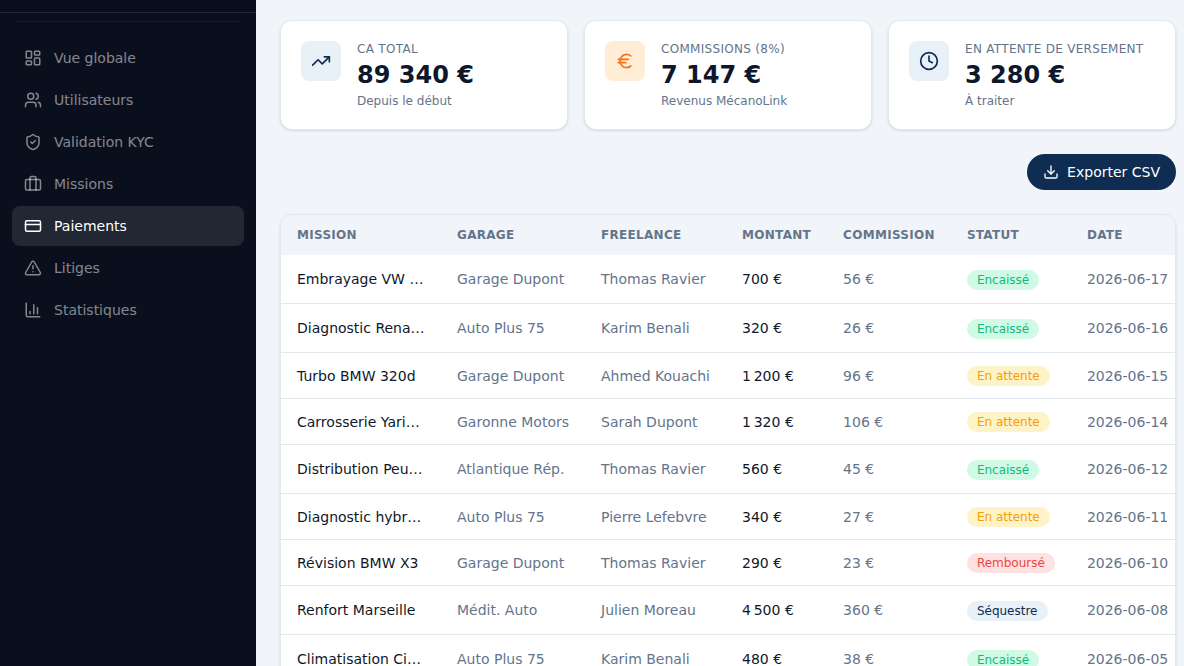
Task: Select the Paiements menu item
Action: (x=128, y=226)
